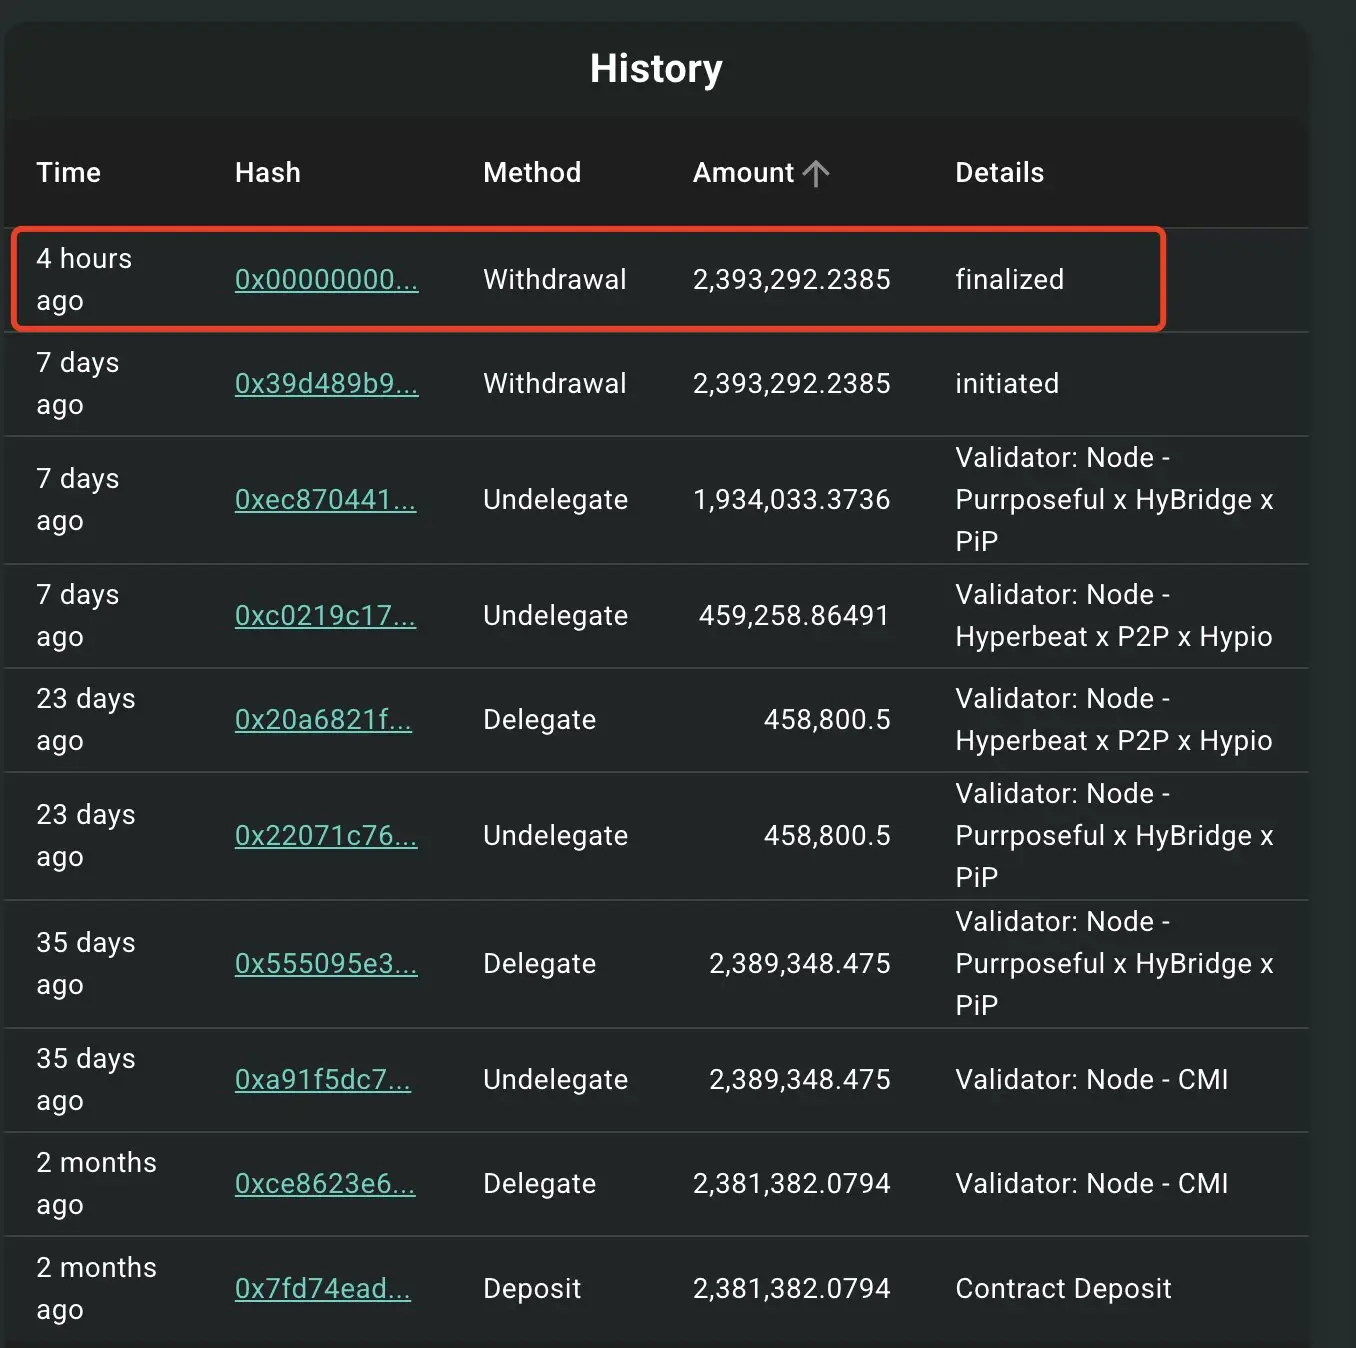Open transaction hash 0x20a6821f...

[323, 720]
